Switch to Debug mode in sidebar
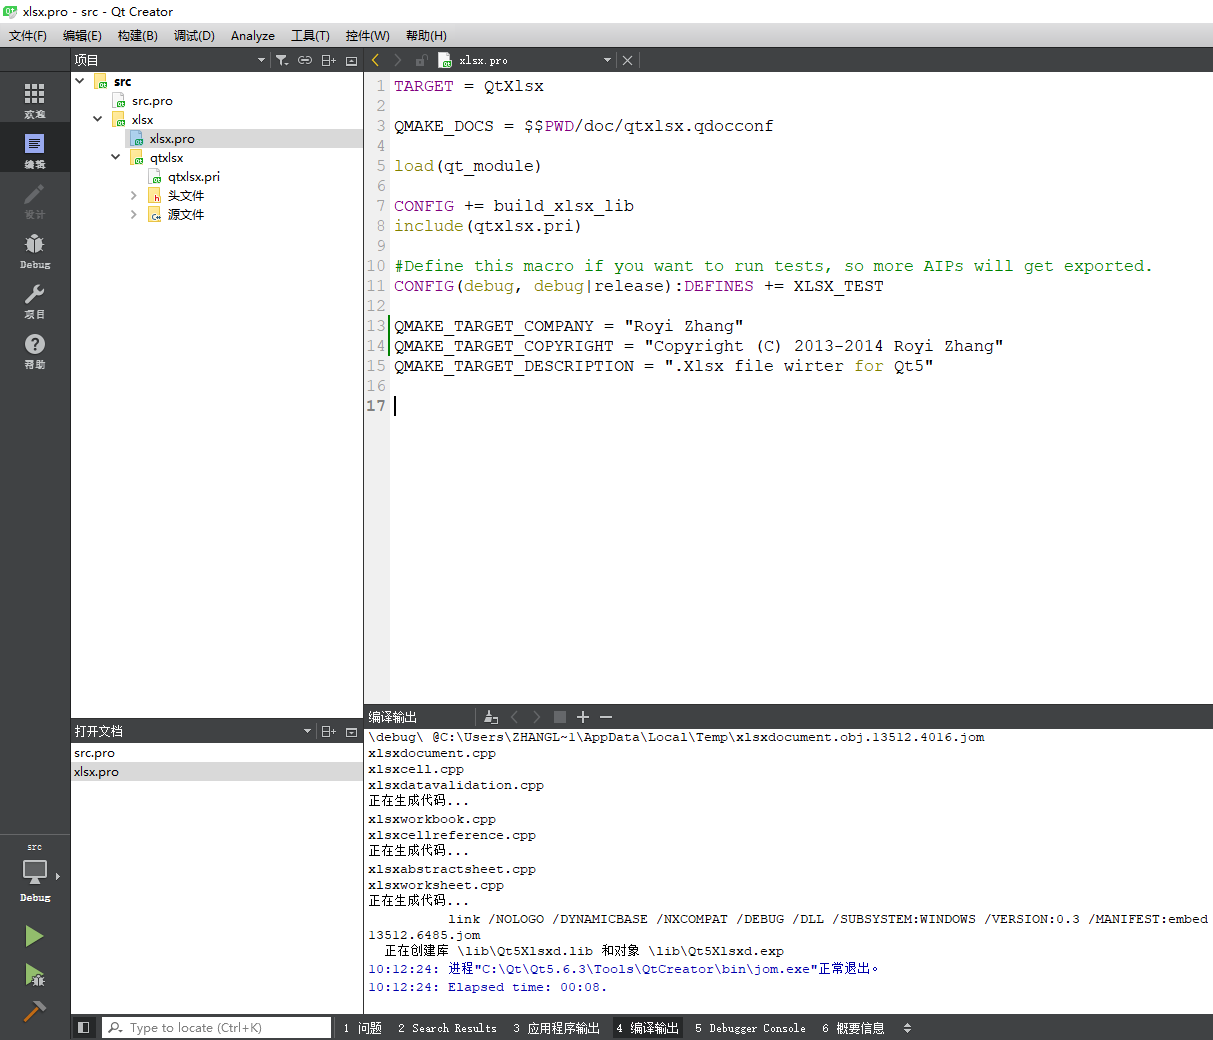The image size is (1213, 1040). (x=35, y=250)
